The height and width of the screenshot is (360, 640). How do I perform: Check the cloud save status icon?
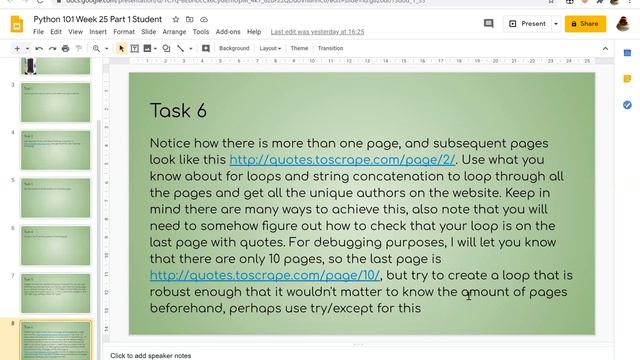click(204, 19)
